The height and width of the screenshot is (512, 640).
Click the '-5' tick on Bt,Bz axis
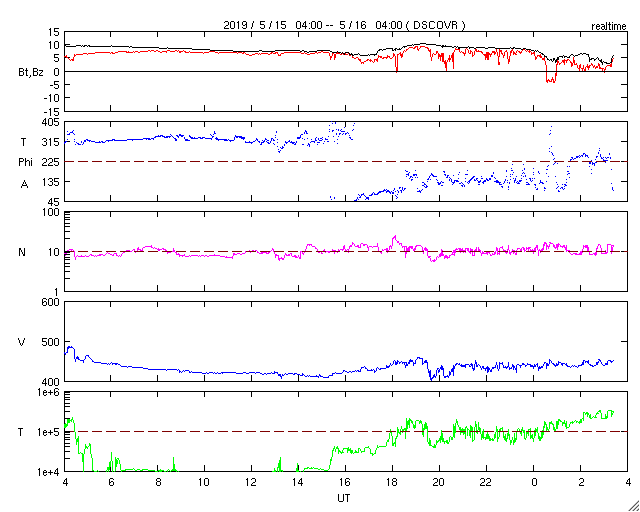[54, 85]
